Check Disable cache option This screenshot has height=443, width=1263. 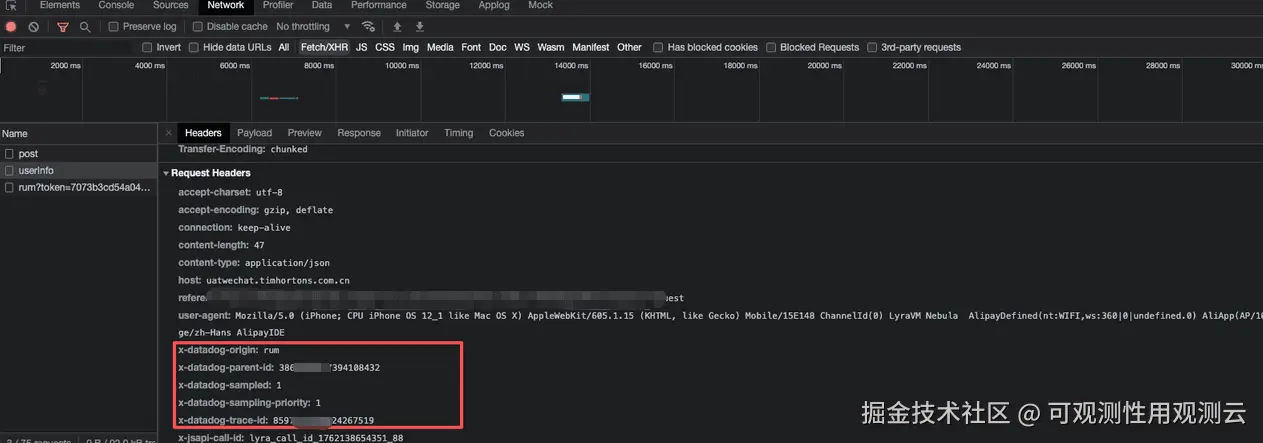point(198,27)
